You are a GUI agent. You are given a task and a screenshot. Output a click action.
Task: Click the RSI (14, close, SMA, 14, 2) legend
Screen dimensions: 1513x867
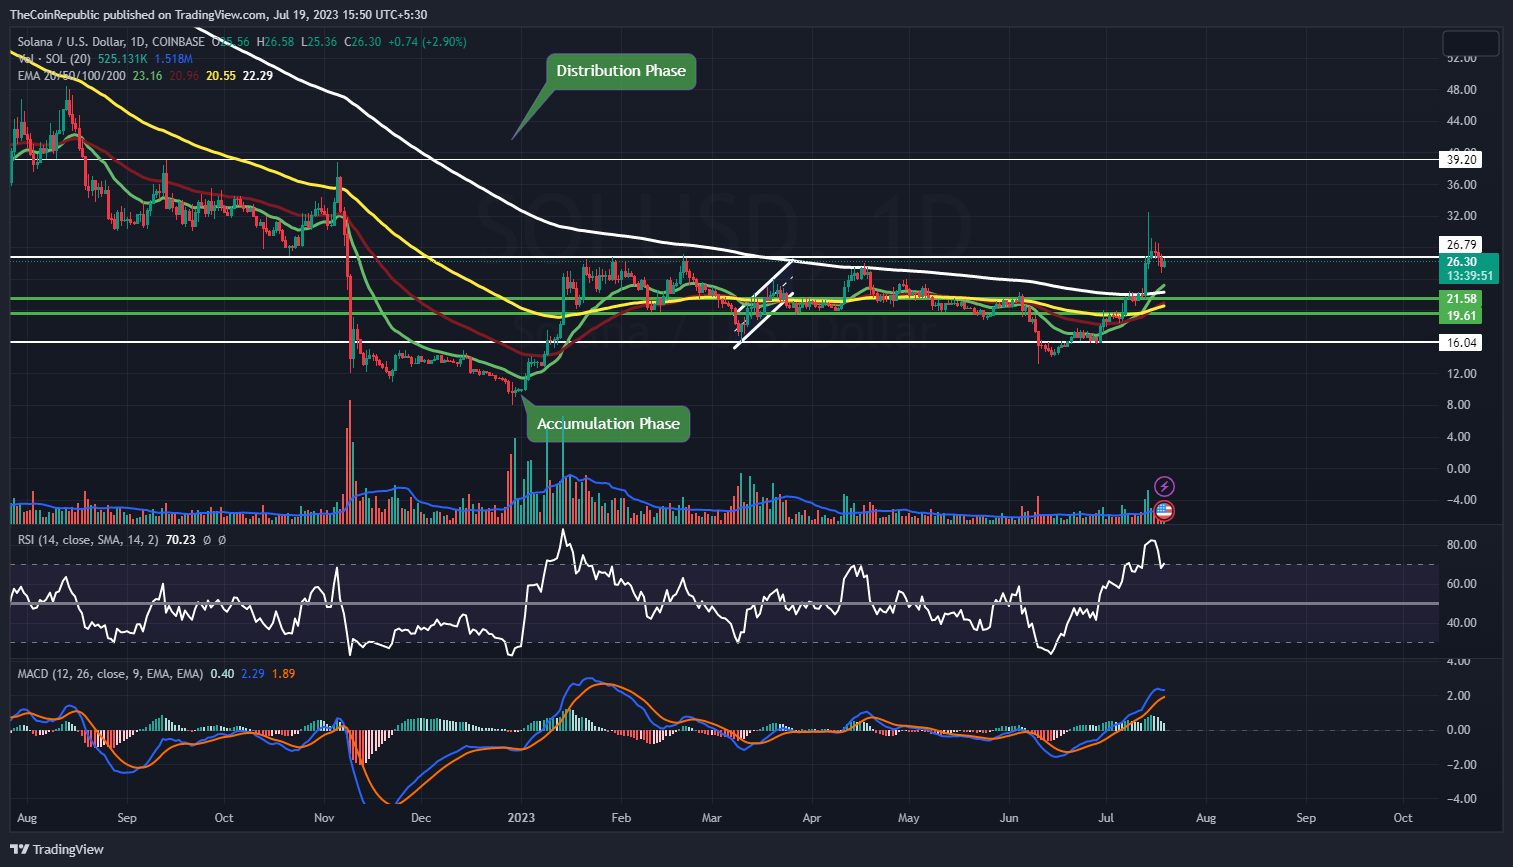(88, 540)
